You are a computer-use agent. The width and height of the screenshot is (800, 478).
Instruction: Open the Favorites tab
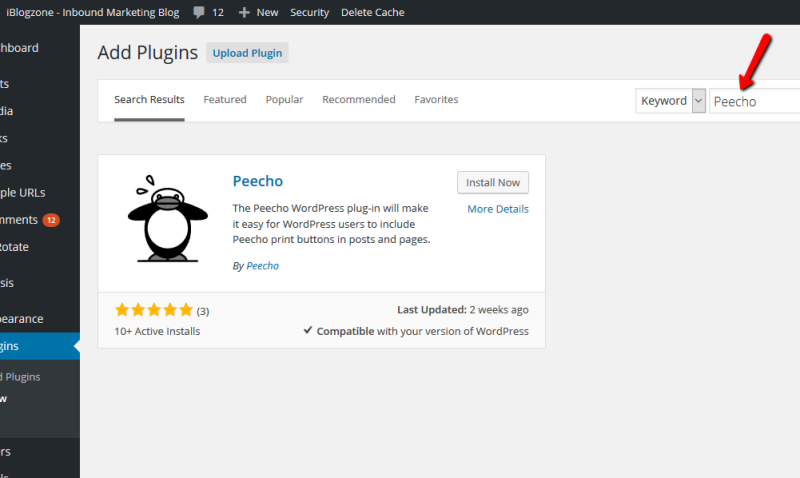[x=436, y=99]
